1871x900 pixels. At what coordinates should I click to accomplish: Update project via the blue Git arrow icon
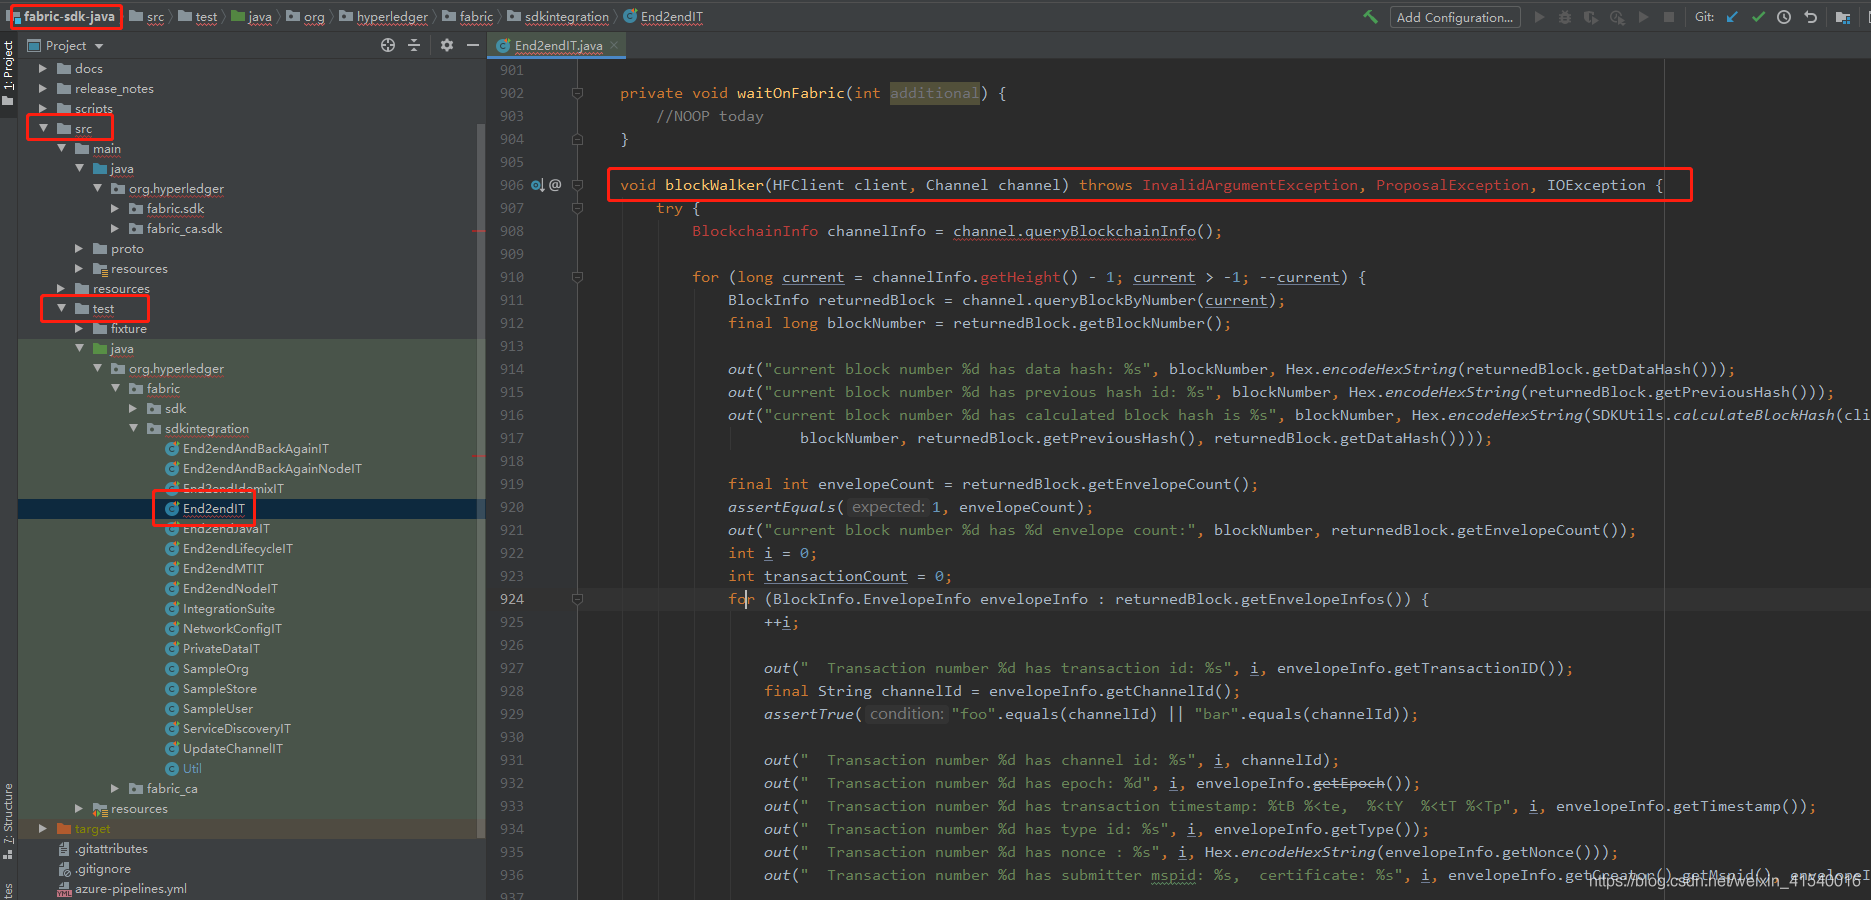point(1731,16)
